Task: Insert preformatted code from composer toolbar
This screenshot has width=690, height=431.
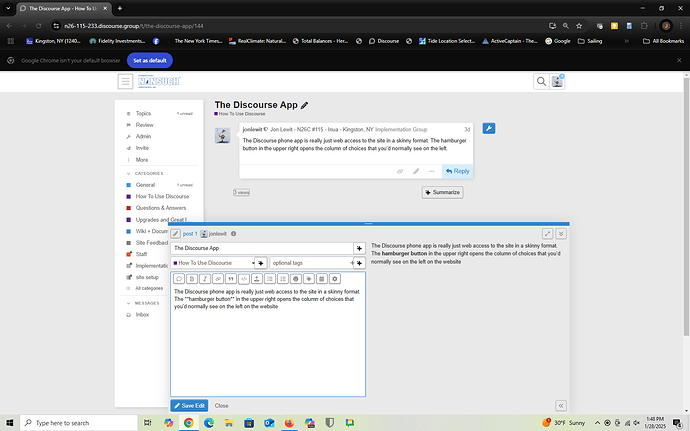Action: [x=244, y=279]
